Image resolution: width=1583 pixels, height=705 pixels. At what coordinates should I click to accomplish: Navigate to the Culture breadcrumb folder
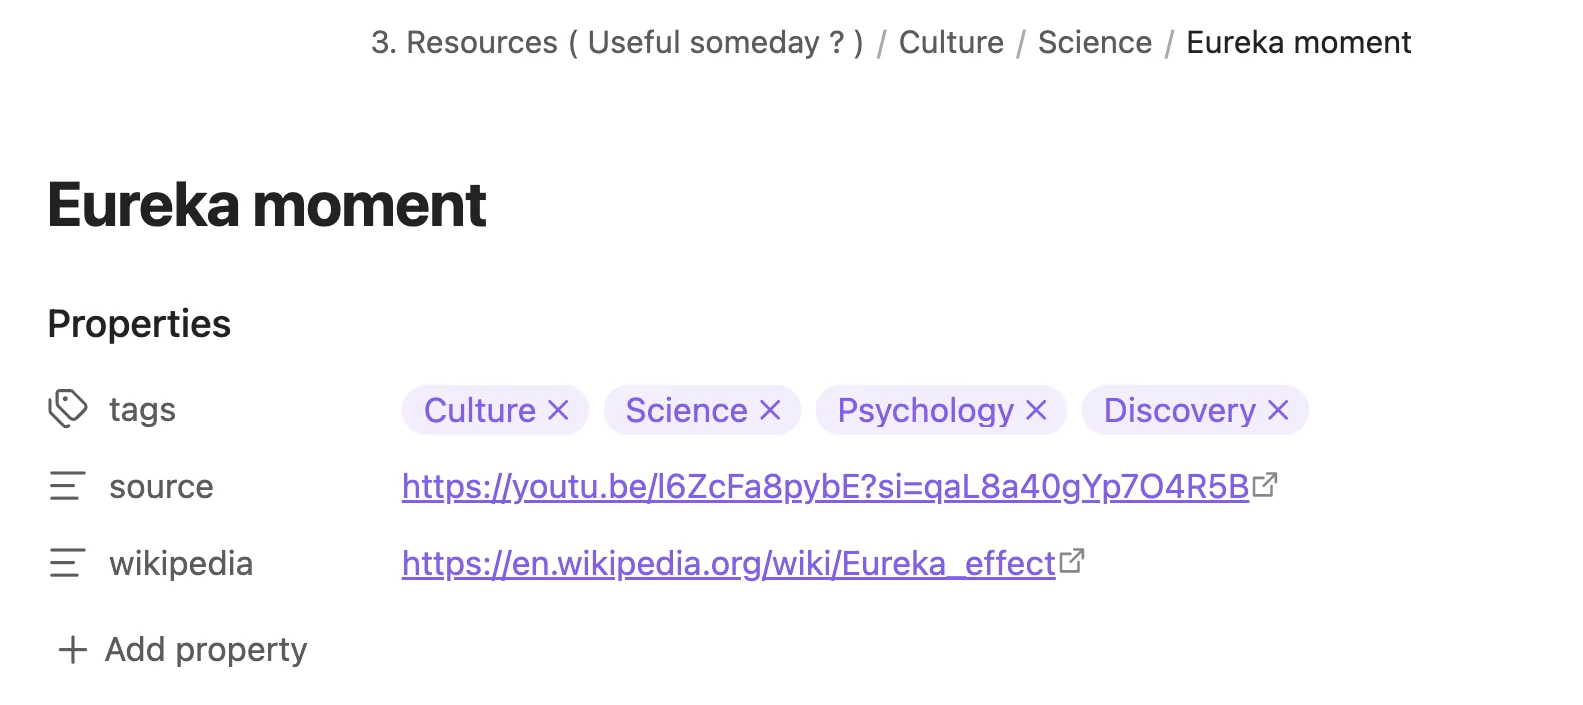[951, 42]
